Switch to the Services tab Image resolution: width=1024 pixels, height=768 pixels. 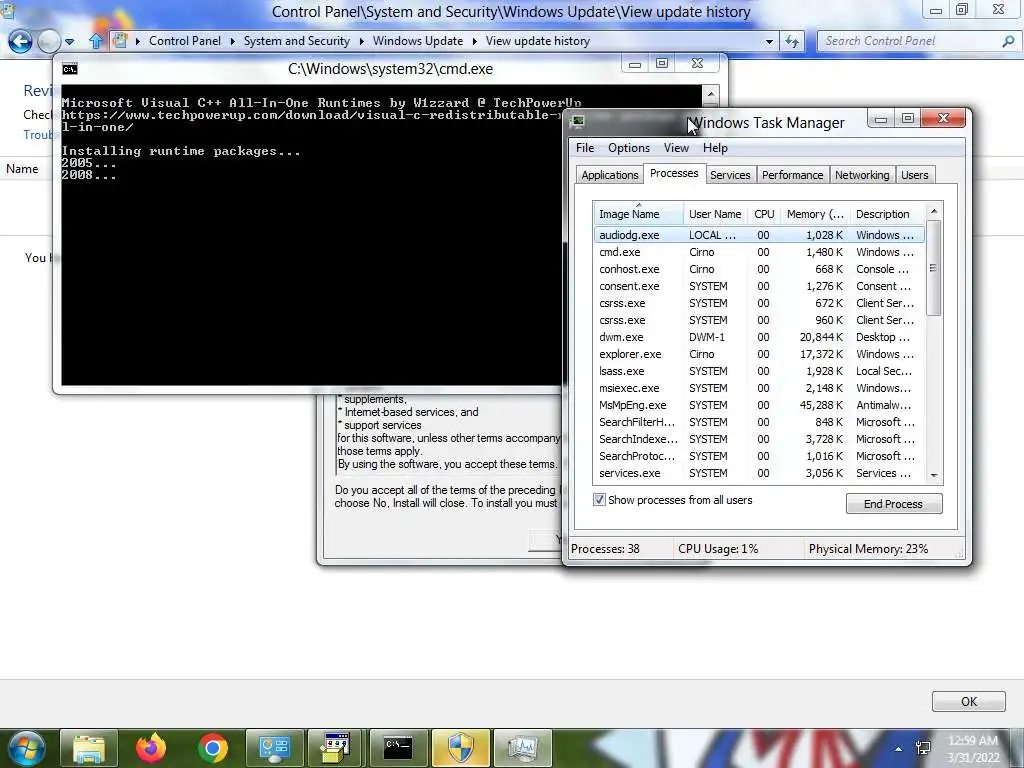[730, 175]
